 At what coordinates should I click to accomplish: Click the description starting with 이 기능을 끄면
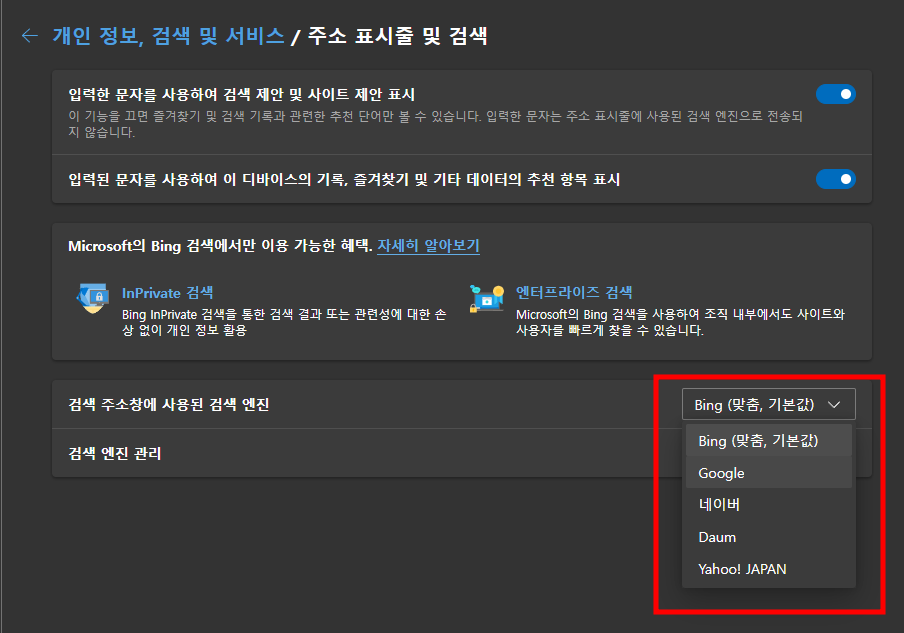[435, 124]
